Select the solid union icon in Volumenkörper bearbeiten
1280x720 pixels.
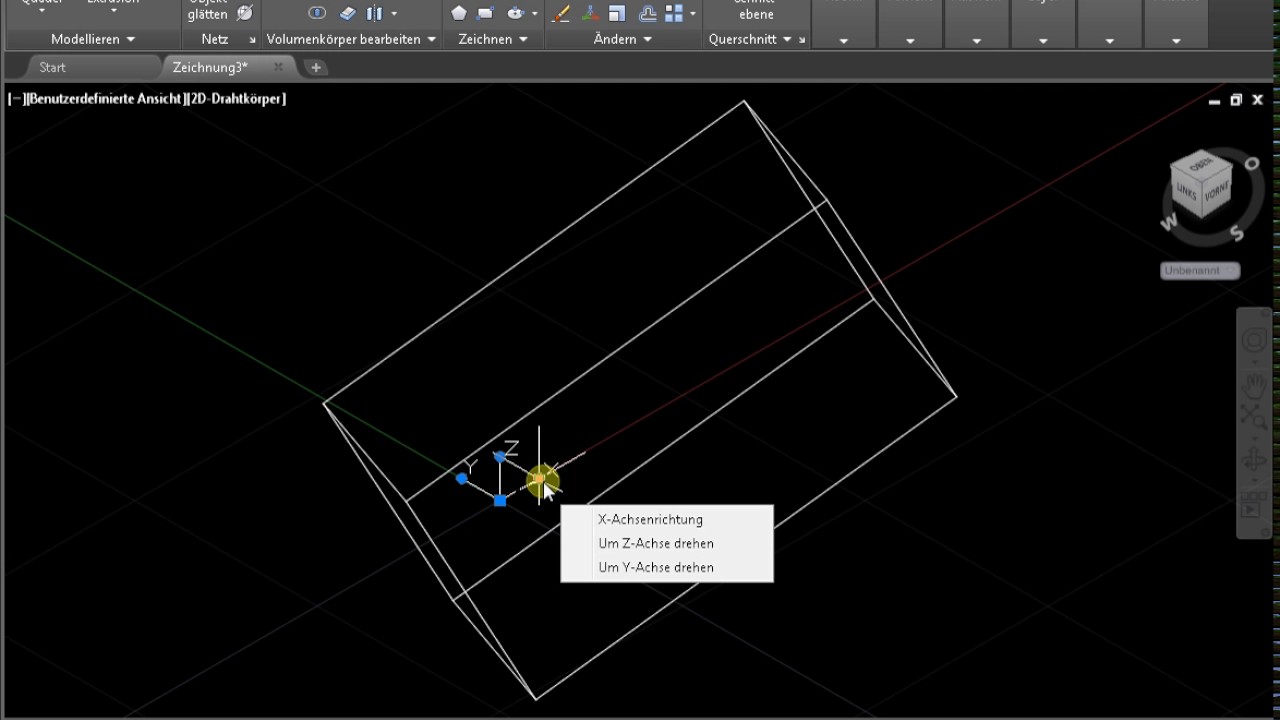(317, 13)
